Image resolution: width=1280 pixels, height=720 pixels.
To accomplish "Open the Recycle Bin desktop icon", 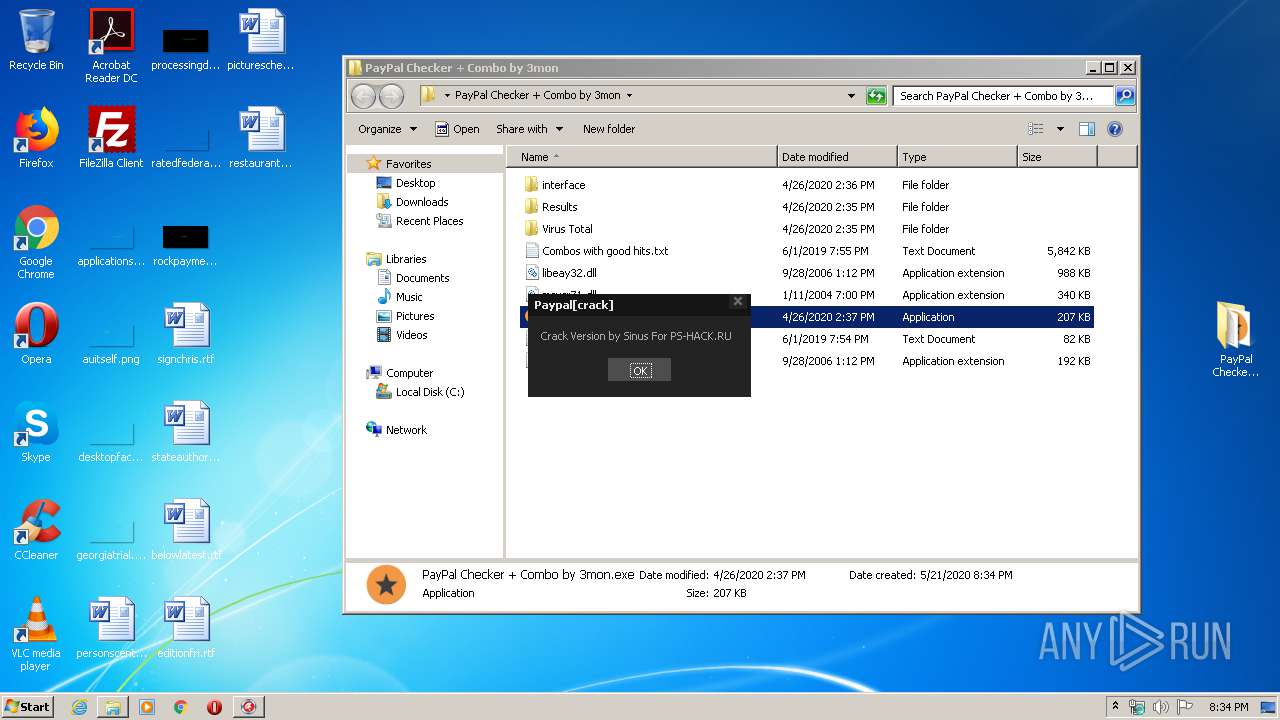I will coord(36,41).
